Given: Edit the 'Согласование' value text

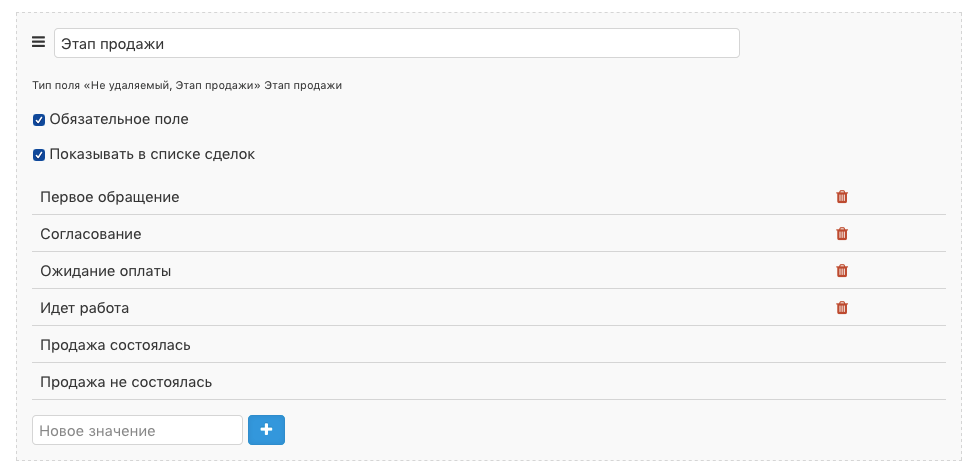Looking at the screenshot, I should [x=91, y=234].
